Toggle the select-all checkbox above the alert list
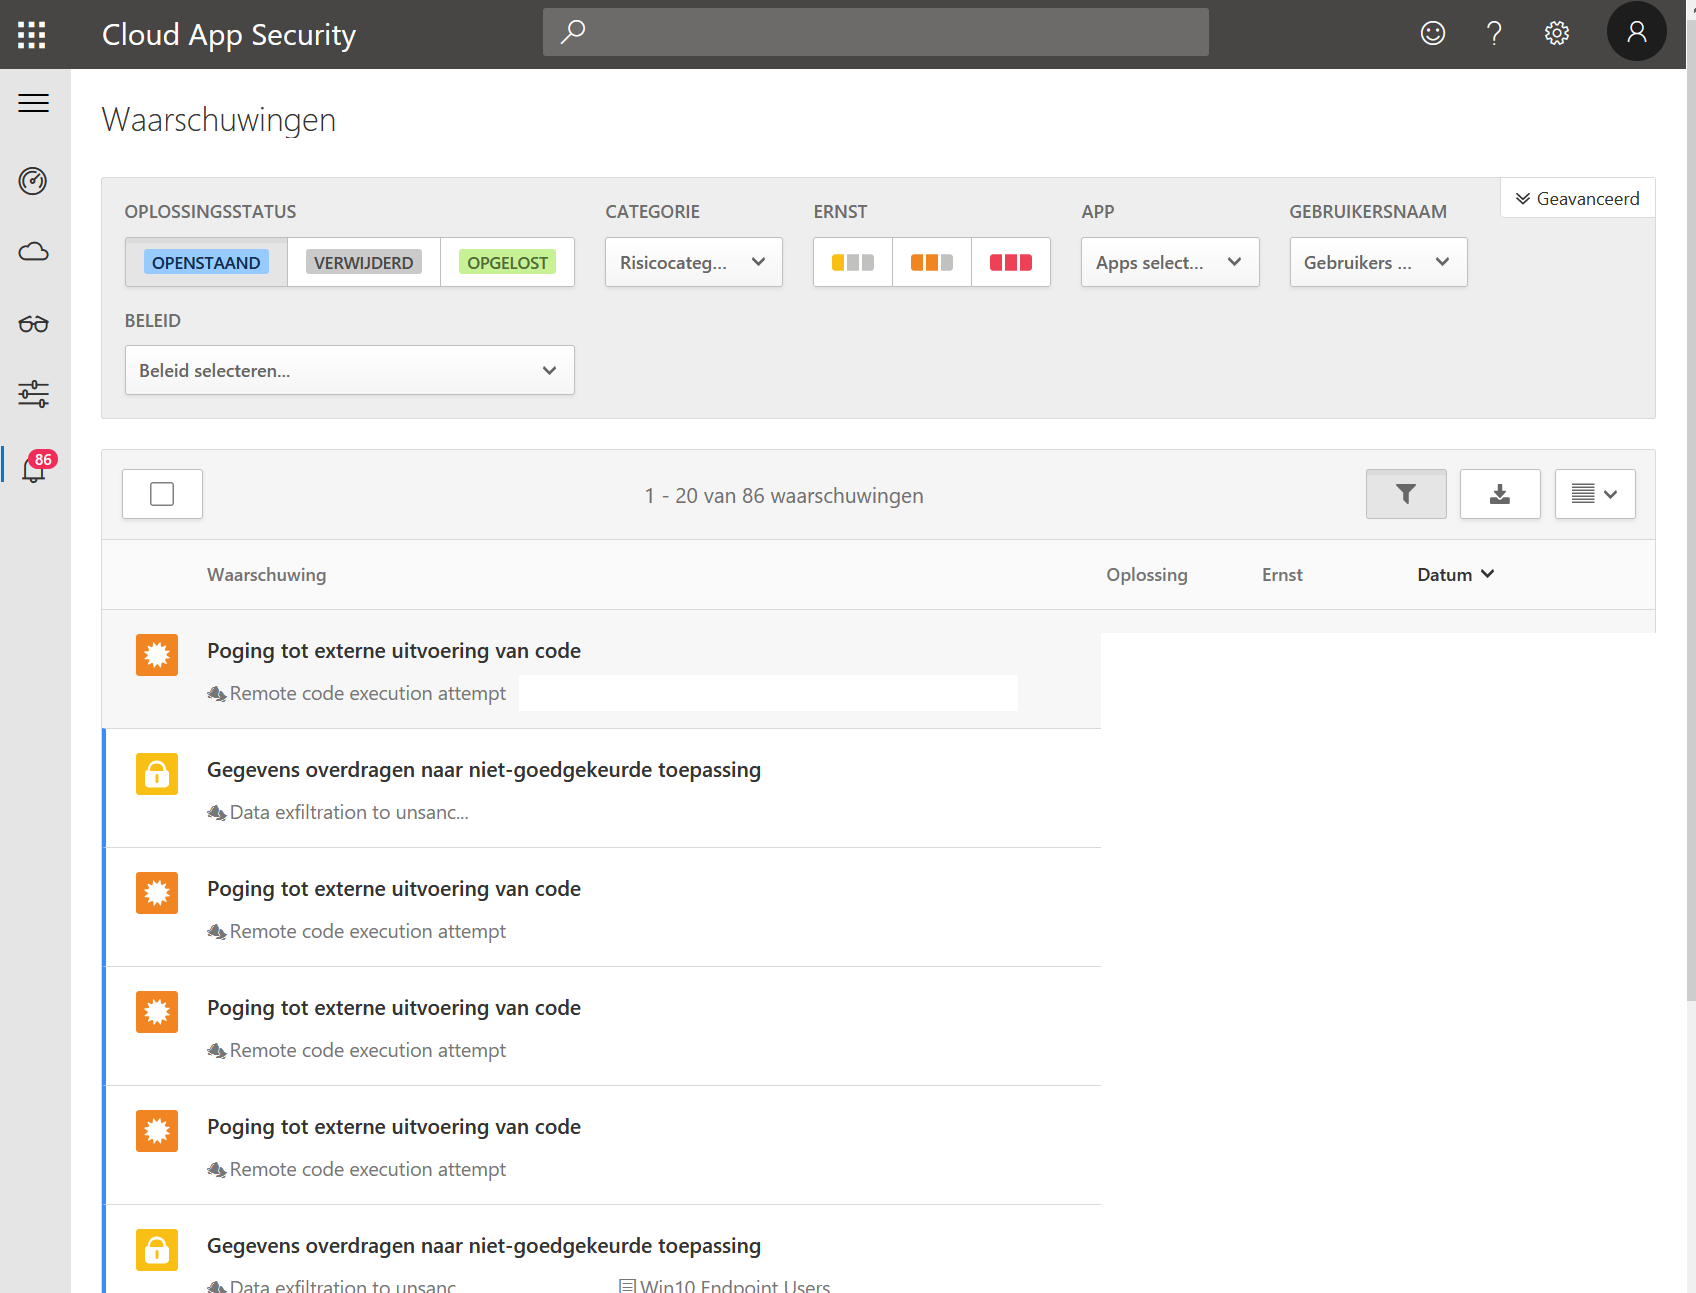The image size is (1696, 1293). point(162,493)
